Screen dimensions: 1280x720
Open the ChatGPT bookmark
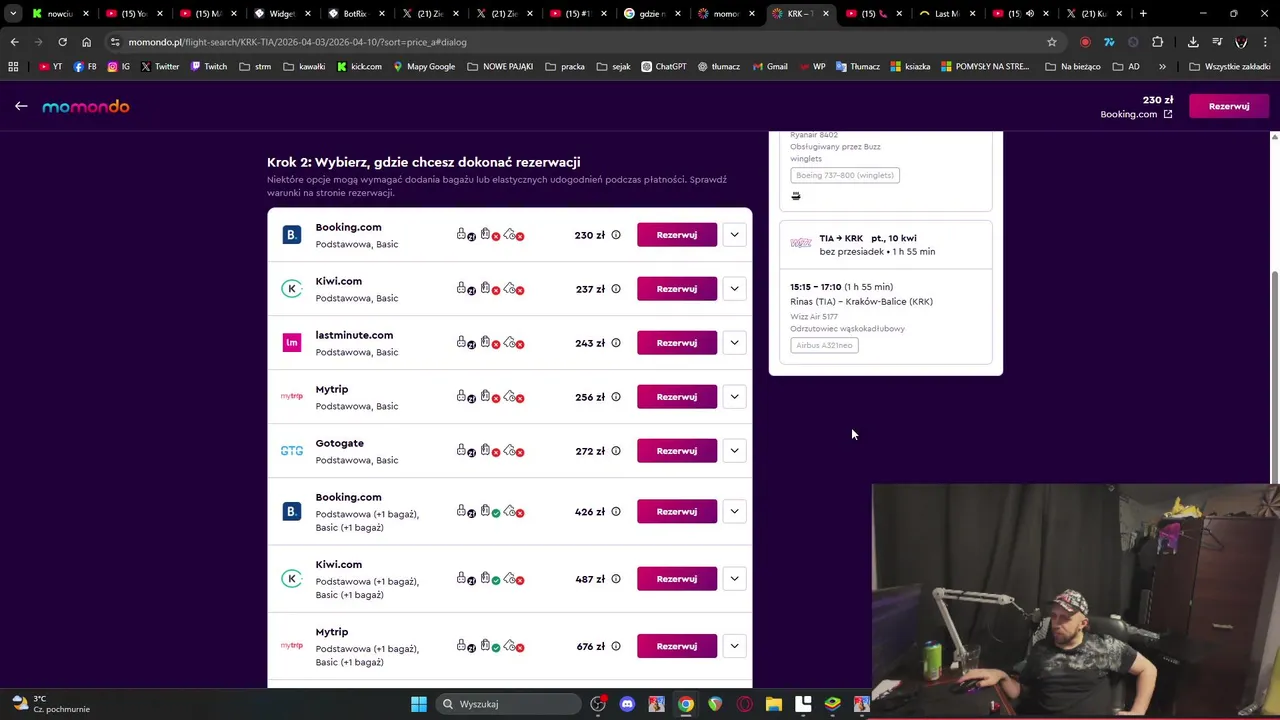pyautogui.click(x=664, y=67)
